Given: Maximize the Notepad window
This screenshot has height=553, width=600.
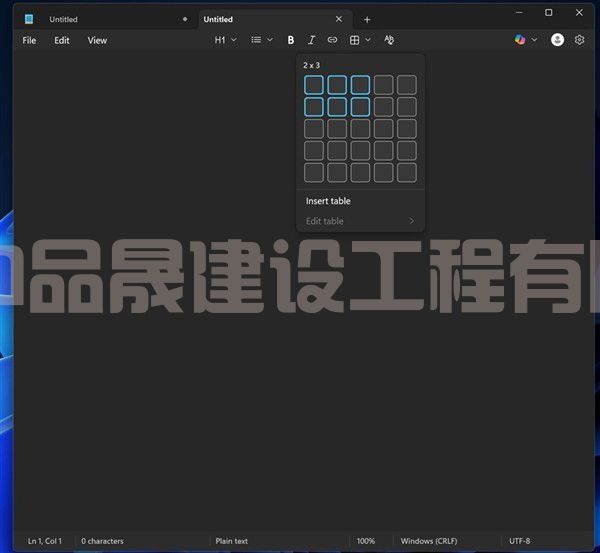Looking at the screenshot, I should 548,13.
